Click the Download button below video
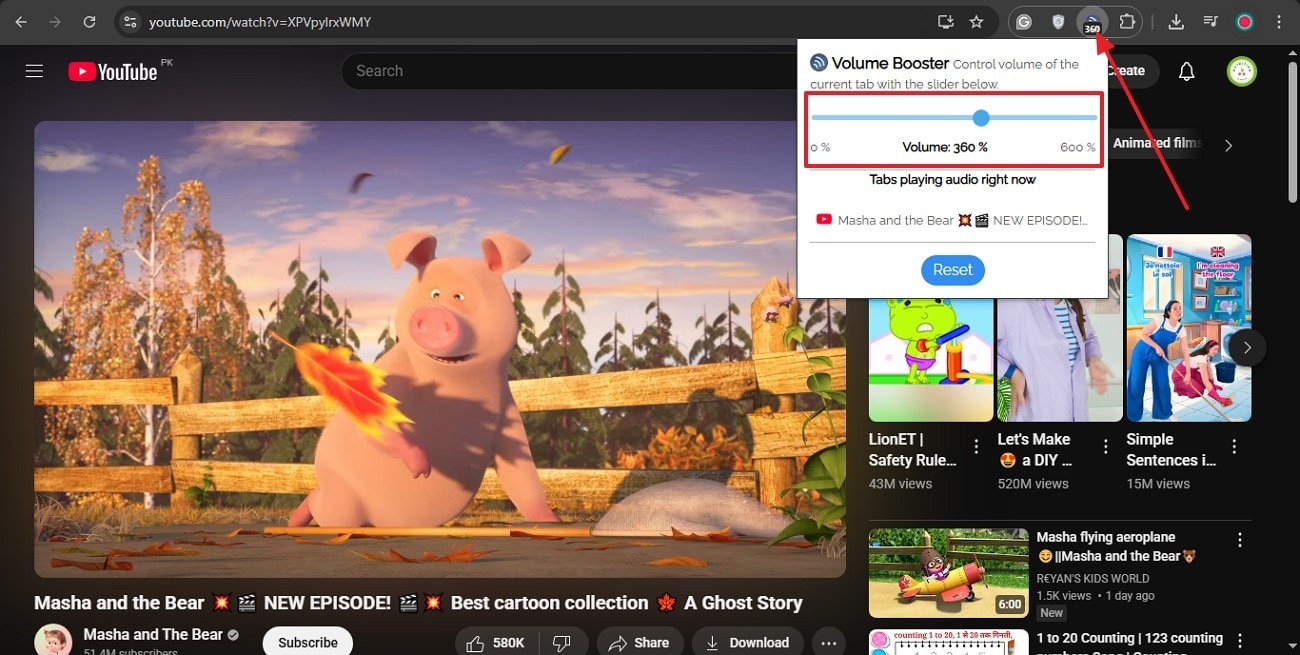The width and height of the screenshot is (1300, 655). (748, 642)
